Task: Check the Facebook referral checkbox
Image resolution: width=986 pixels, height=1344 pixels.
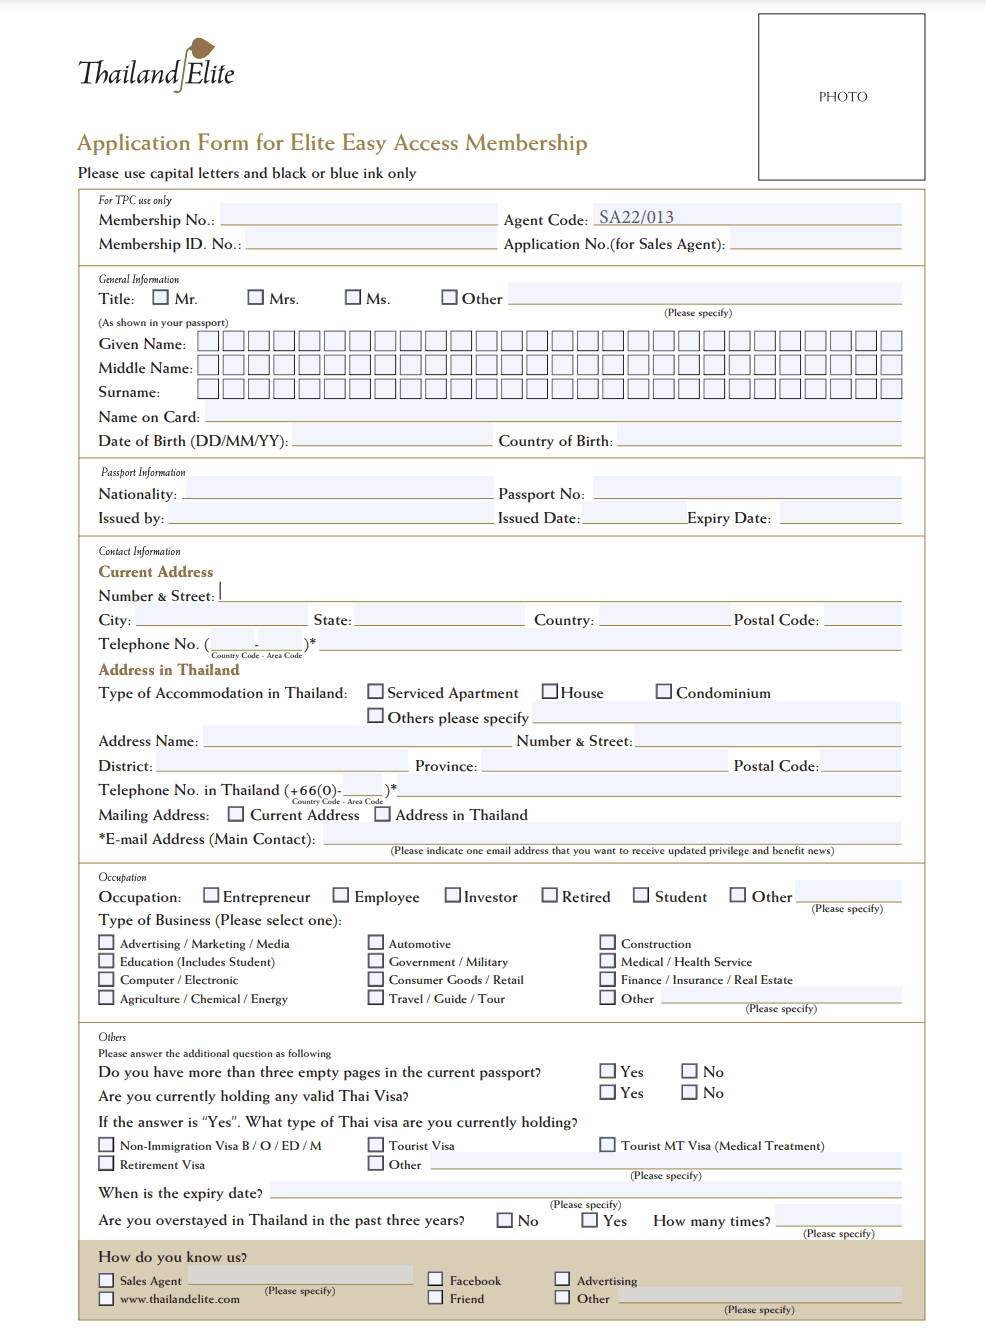Action: (x=436, y=1279)
